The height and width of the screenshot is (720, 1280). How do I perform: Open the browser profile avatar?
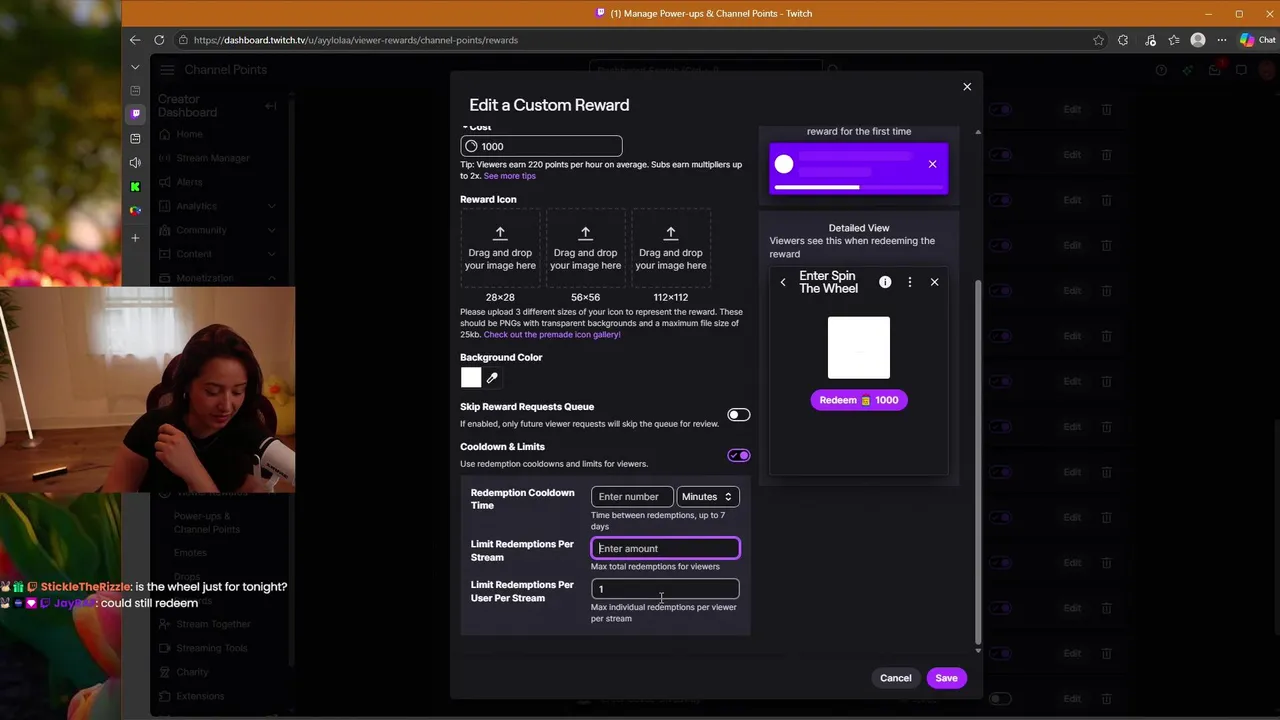pos(1198,40)
